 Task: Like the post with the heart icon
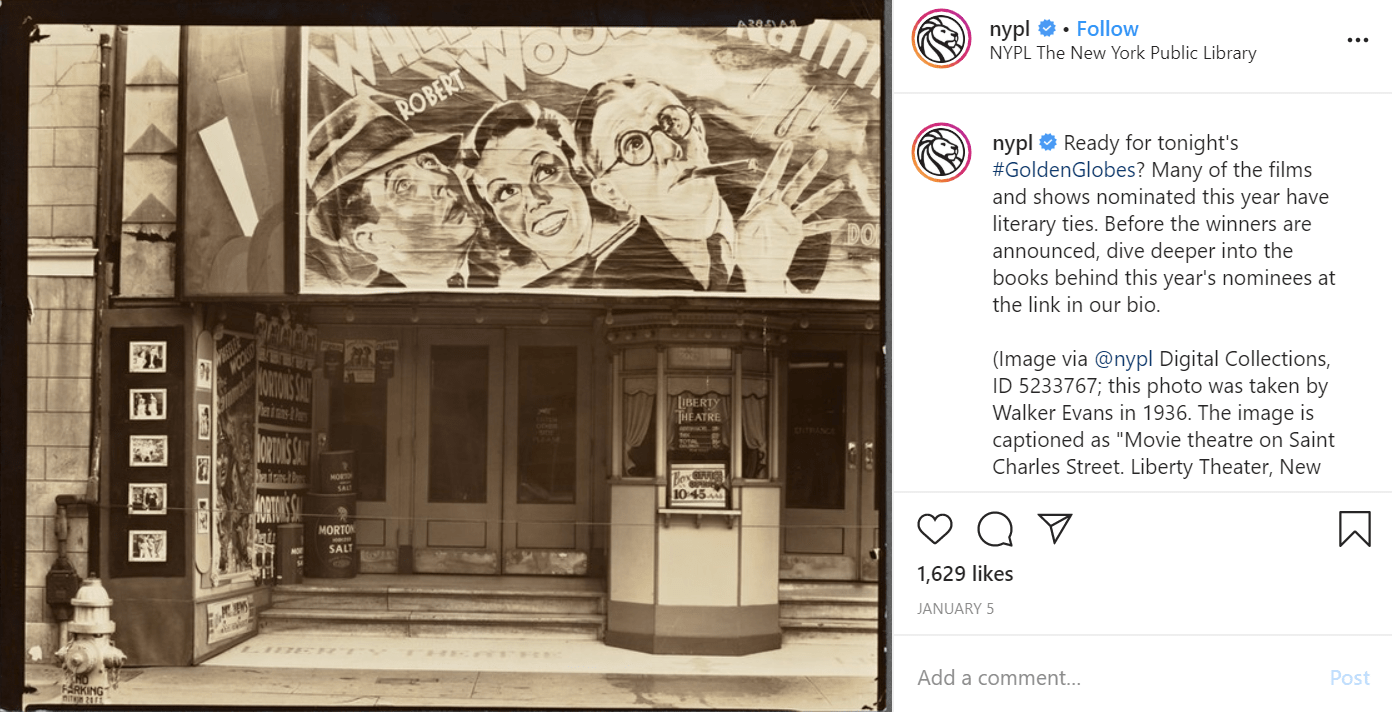(935, 528)
